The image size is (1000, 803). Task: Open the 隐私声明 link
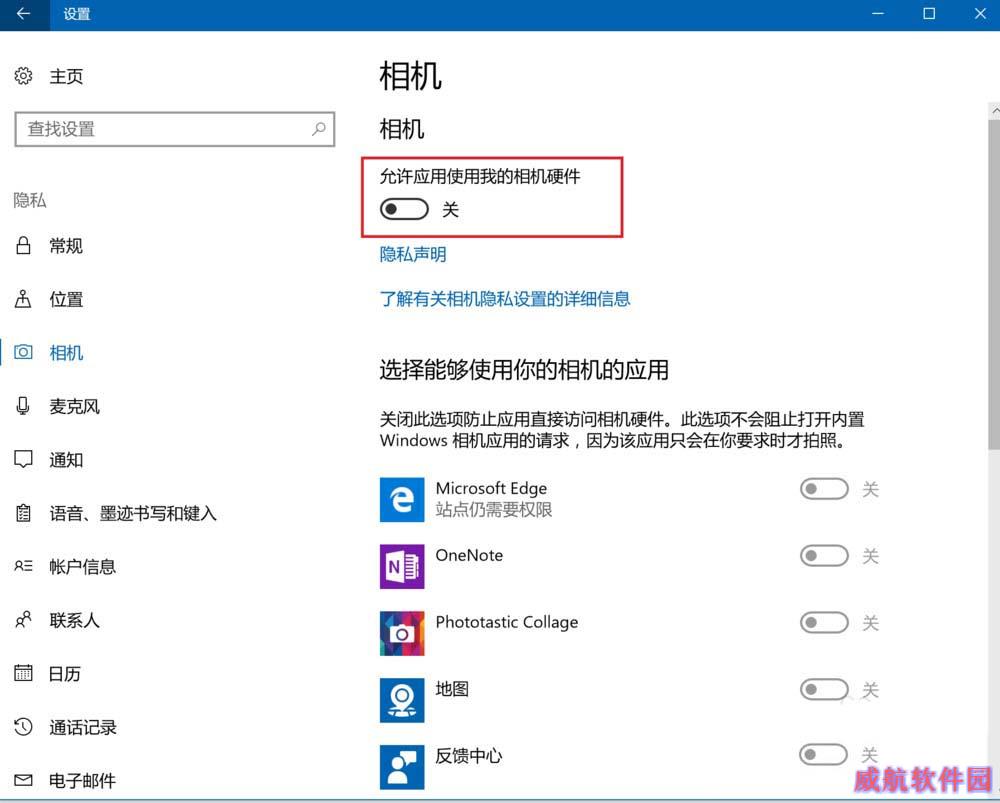click(x=413, y=254)
